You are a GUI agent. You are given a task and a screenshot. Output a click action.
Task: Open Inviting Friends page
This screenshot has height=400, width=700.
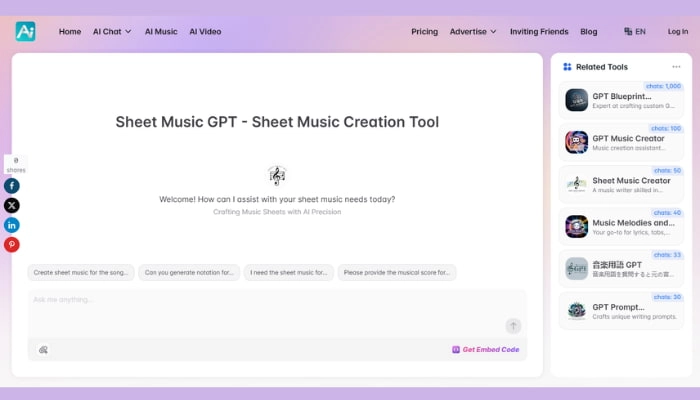(539, 32)
